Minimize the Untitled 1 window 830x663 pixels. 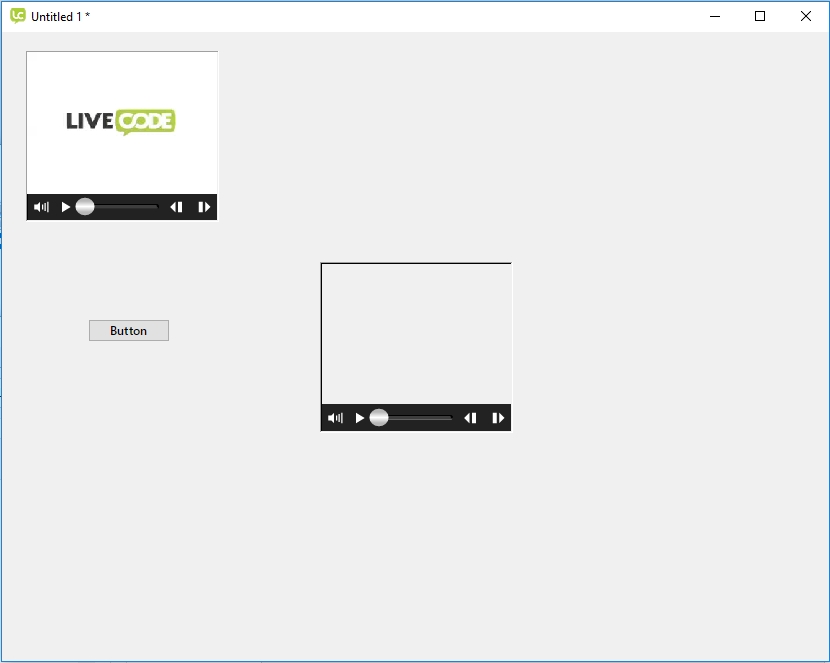715,16
